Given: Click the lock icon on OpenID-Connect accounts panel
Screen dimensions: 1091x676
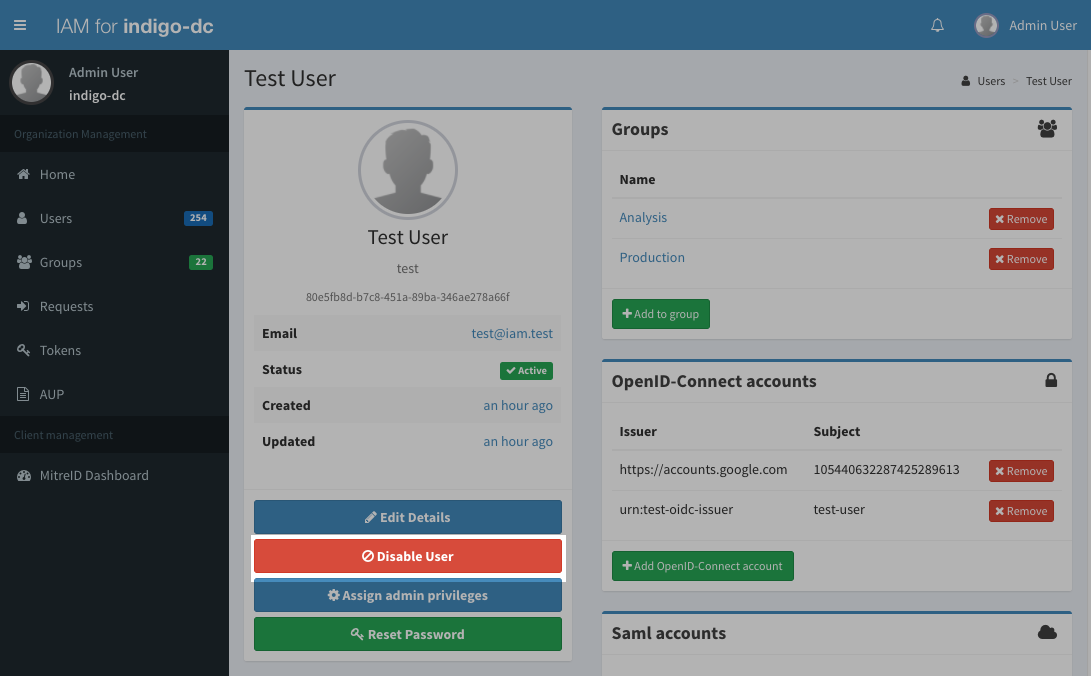Looking at the screenshot, I should (x=1050, y=380).
